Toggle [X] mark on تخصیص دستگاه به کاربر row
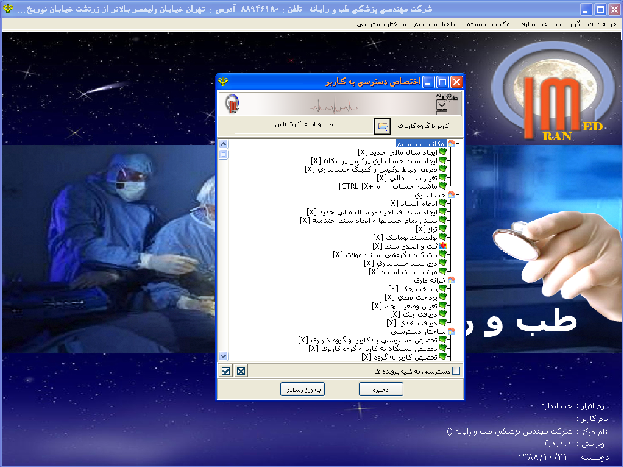 [x=313, y=349]
